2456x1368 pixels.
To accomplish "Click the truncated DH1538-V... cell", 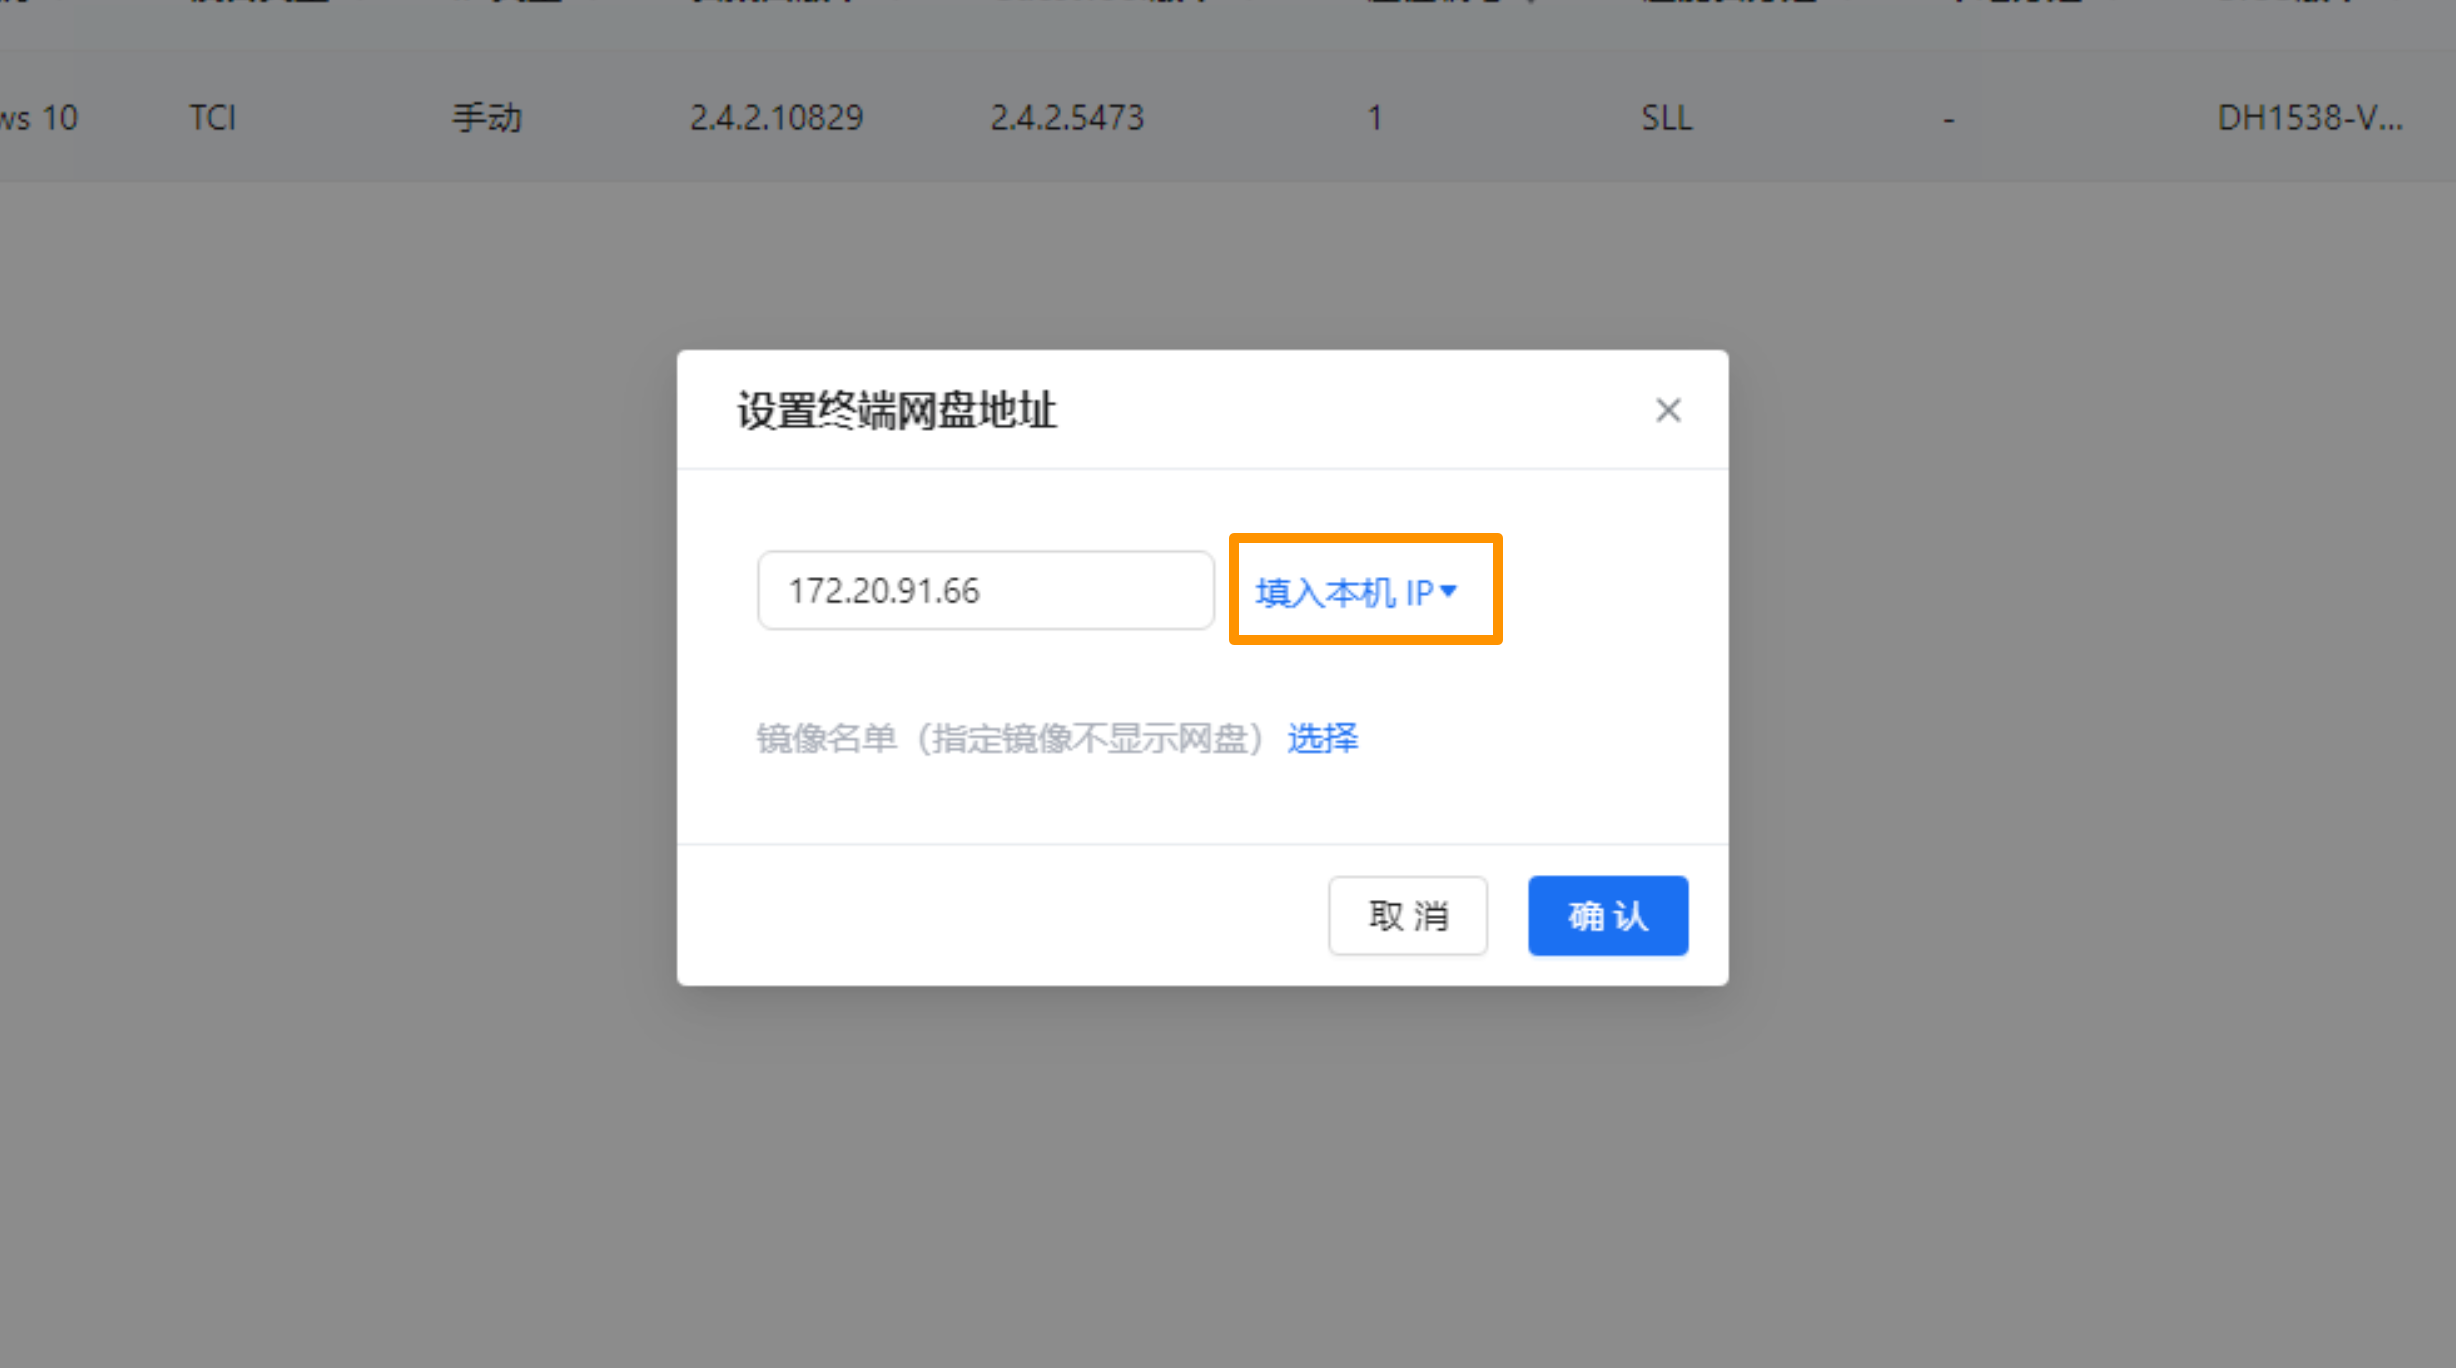I will (2309, 118).
